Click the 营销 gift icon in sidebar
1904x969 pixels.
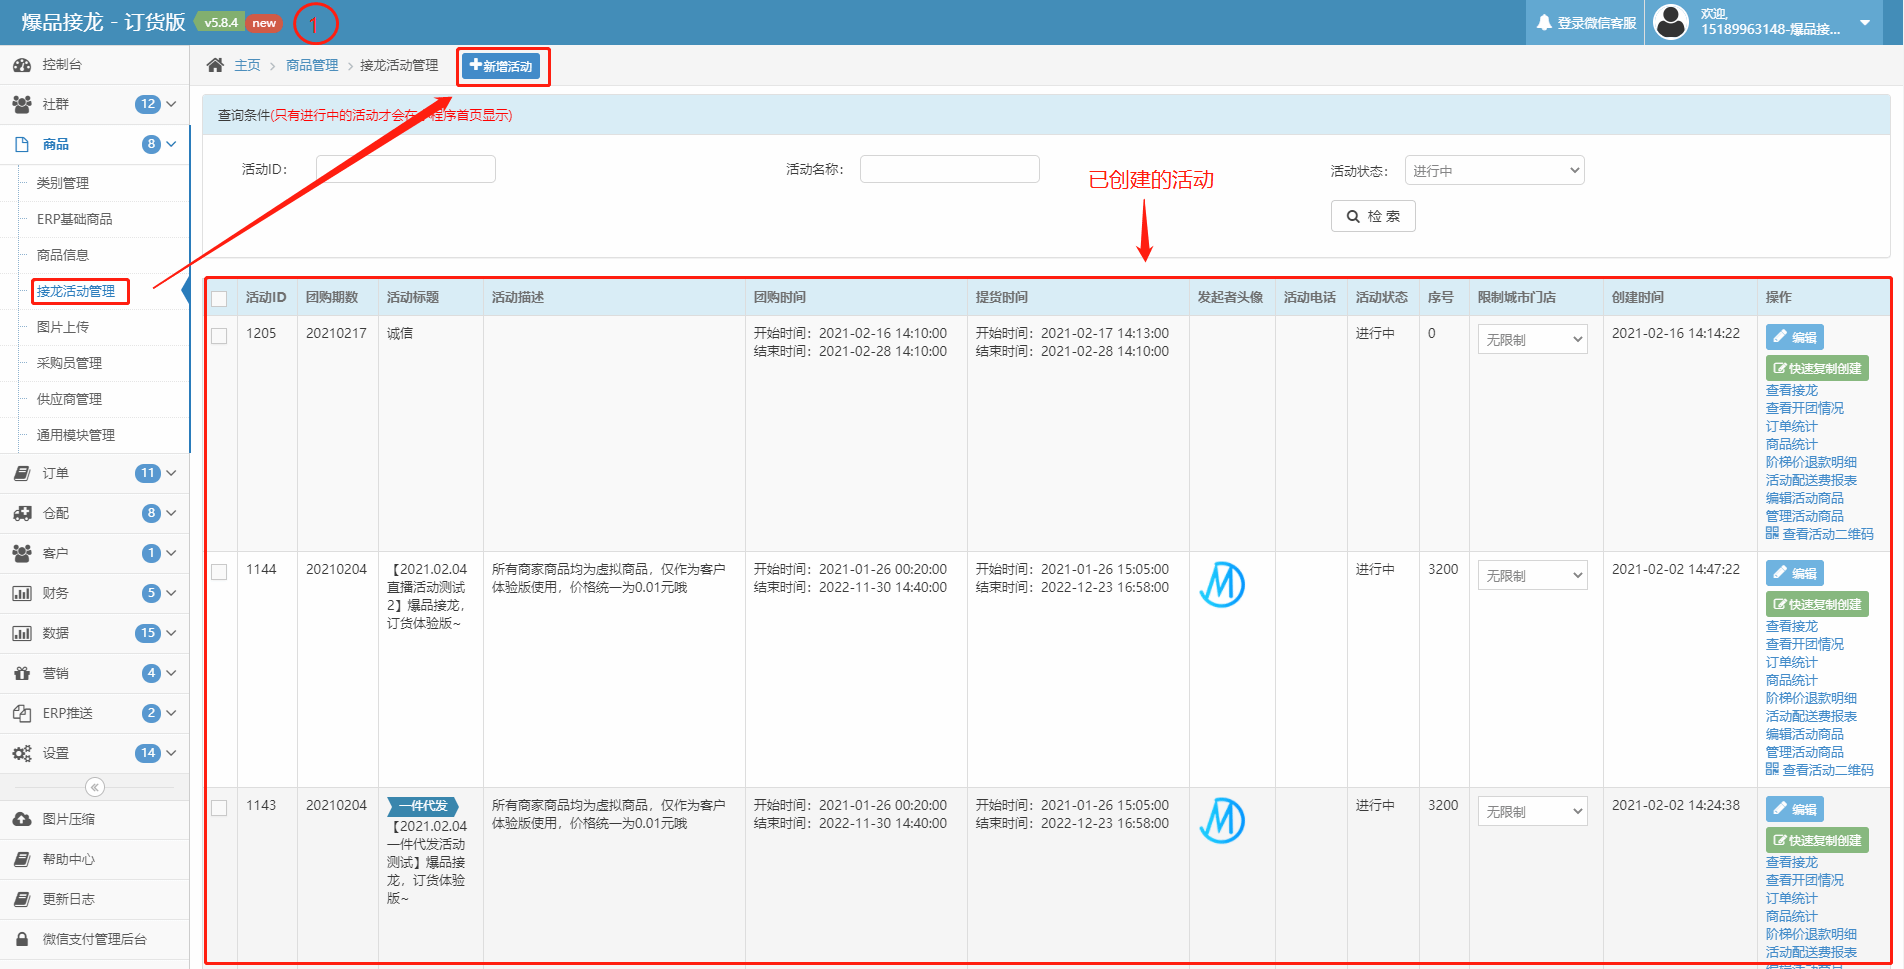point(22,673)
